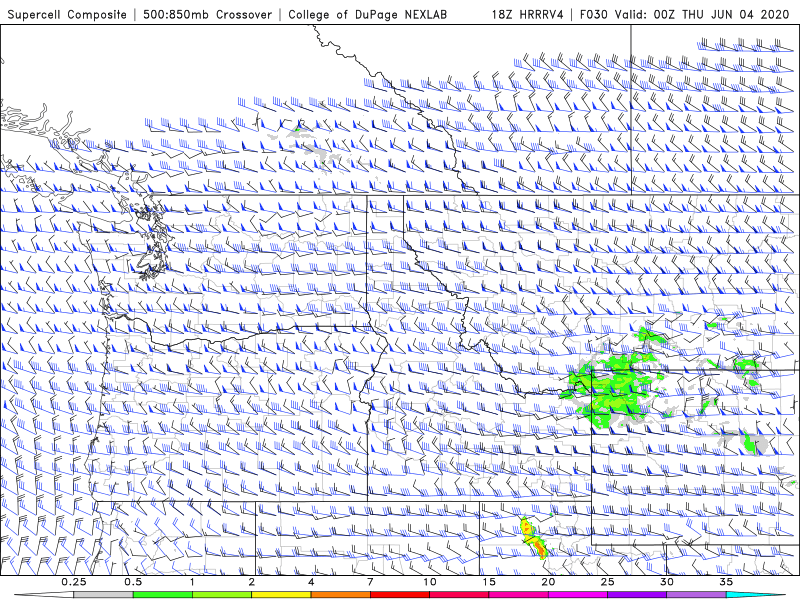Pick the purple 25–30 color bar segment
This screenshot has height=600, width=800.
(x=637, y=595)
